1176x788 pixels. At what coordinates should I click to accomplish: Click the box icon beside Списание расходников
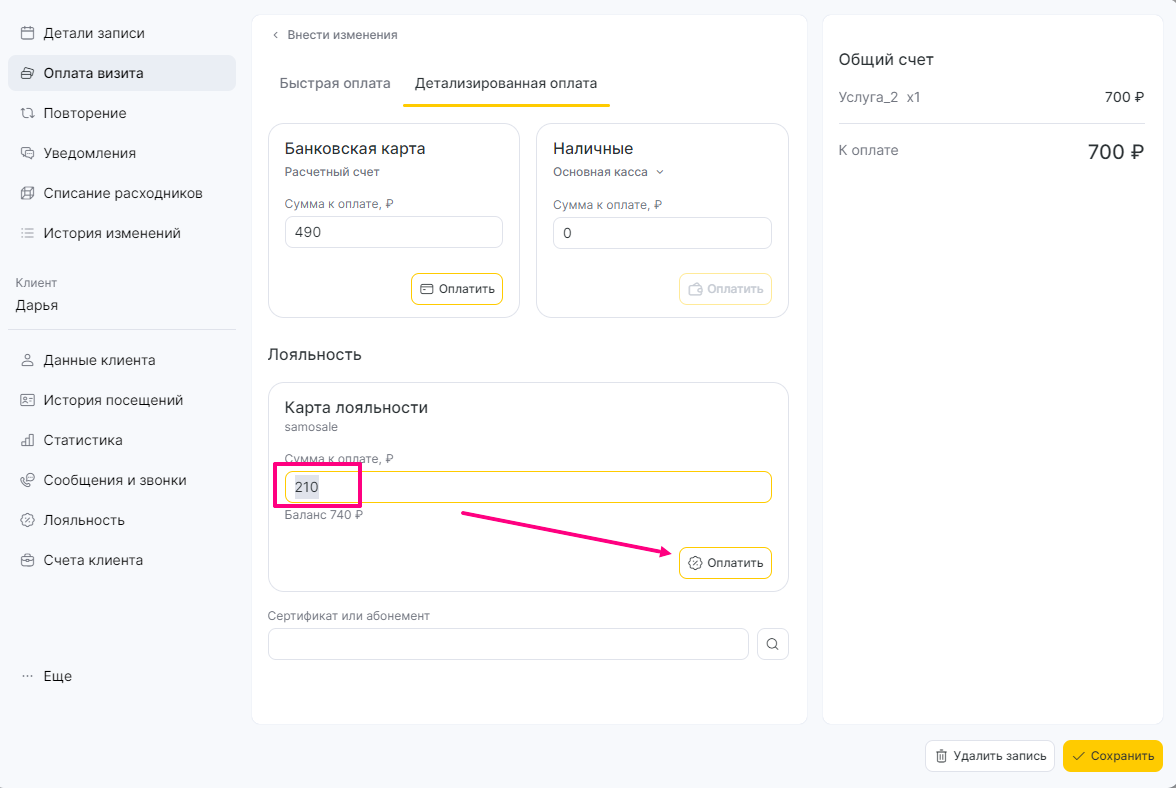pyautogui.click(x=28, y=193)
